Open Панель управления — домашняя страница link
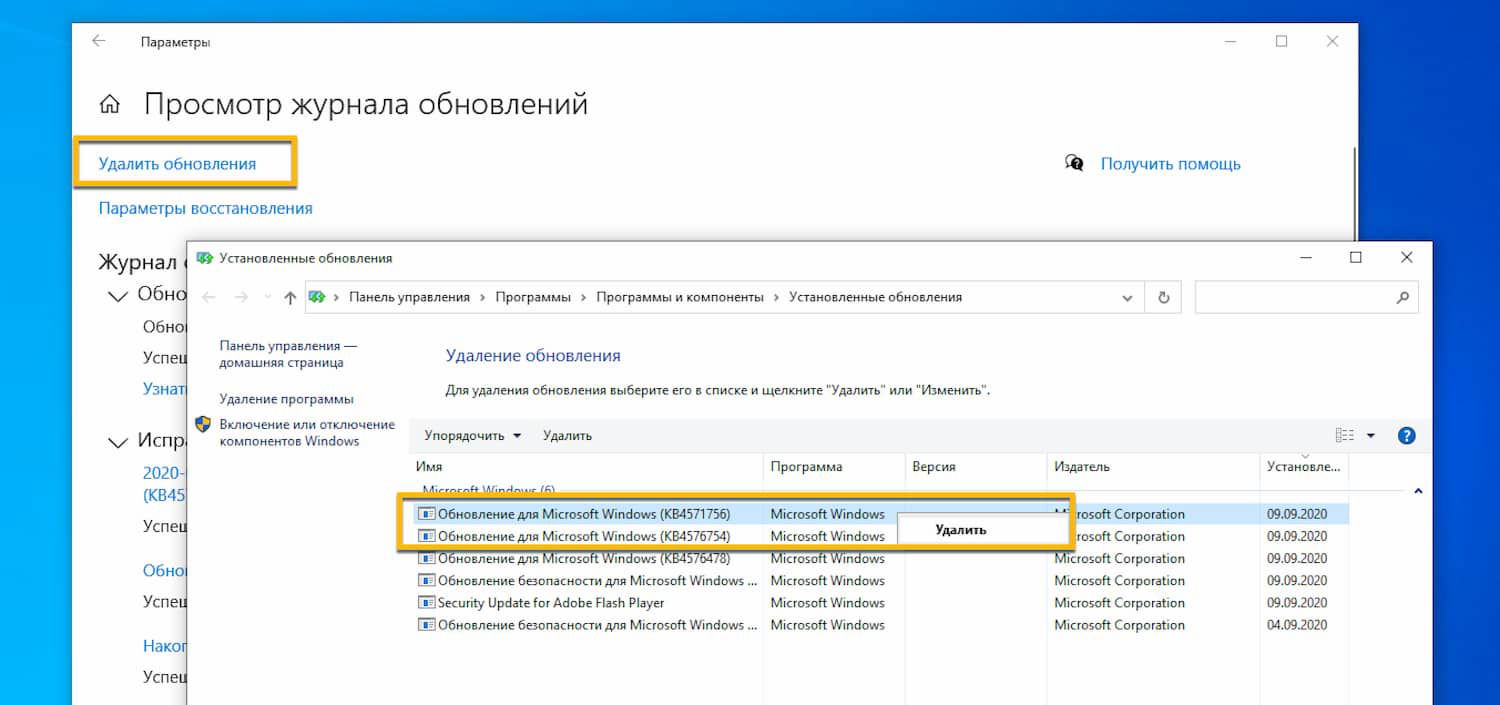 (288, 354)
